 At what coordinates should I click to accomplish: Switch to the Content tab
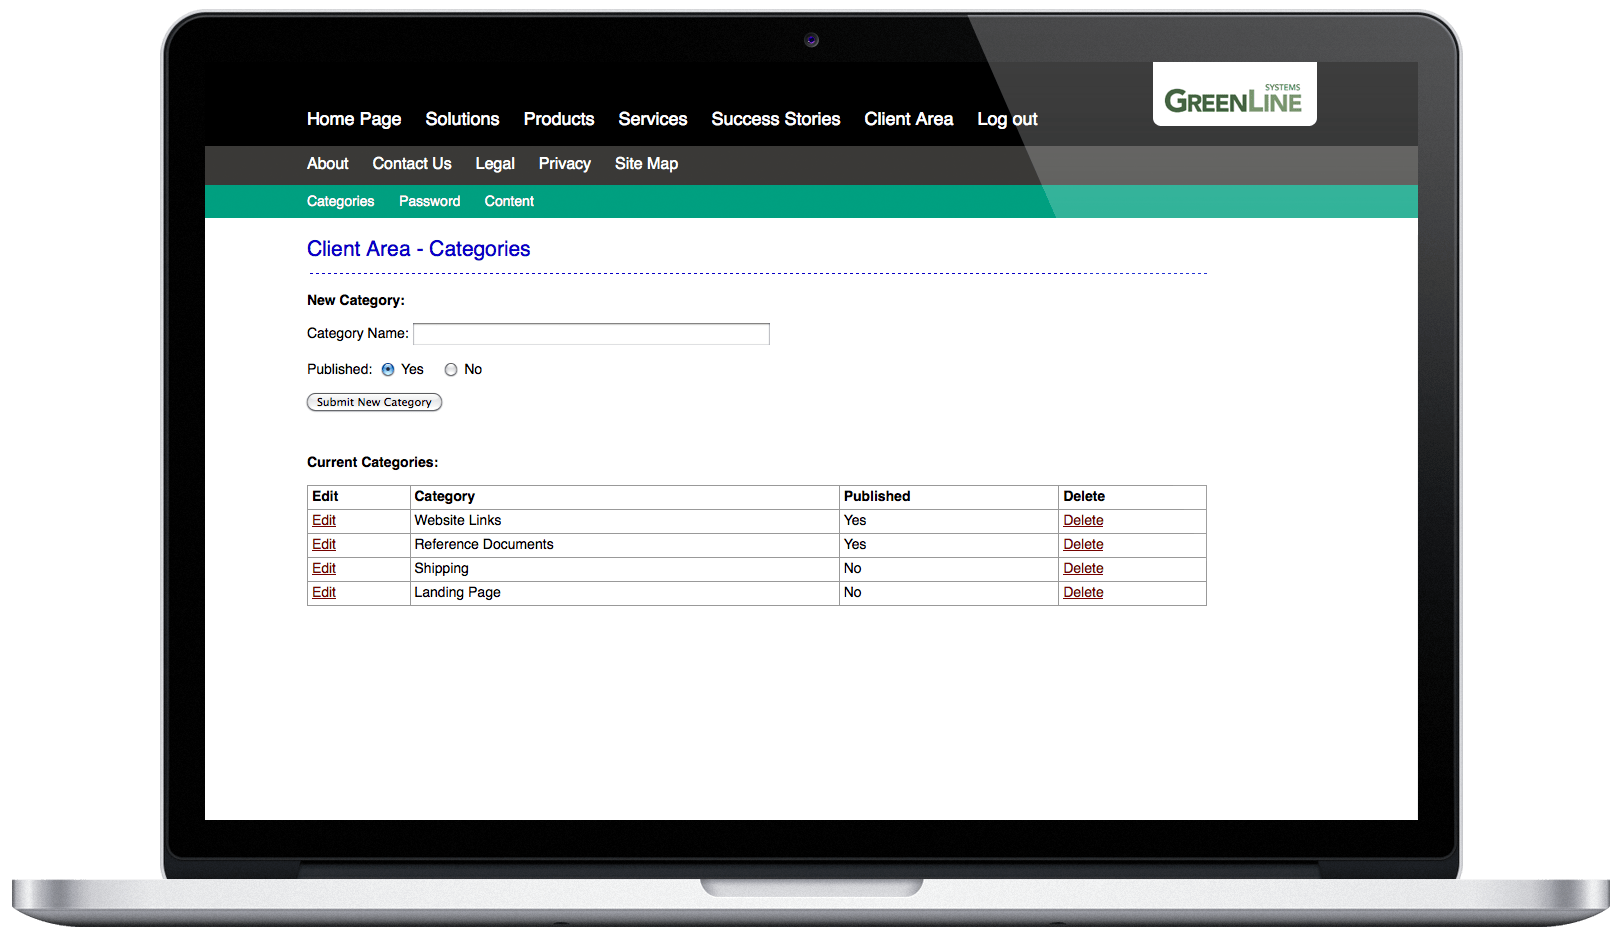click(509, 201)
